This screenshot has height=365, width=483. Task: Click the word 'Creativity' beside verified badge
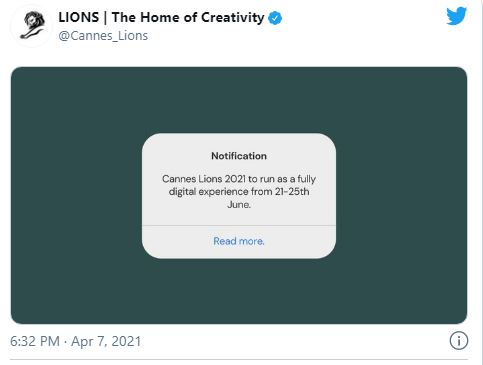(x=232, y=18)
